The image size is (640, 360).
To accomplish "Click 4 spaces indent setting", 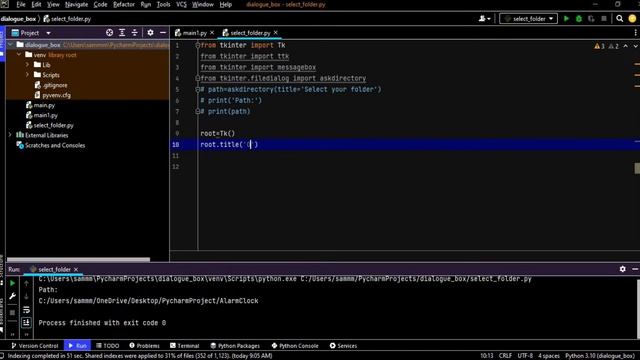I will tap(549, 356).
